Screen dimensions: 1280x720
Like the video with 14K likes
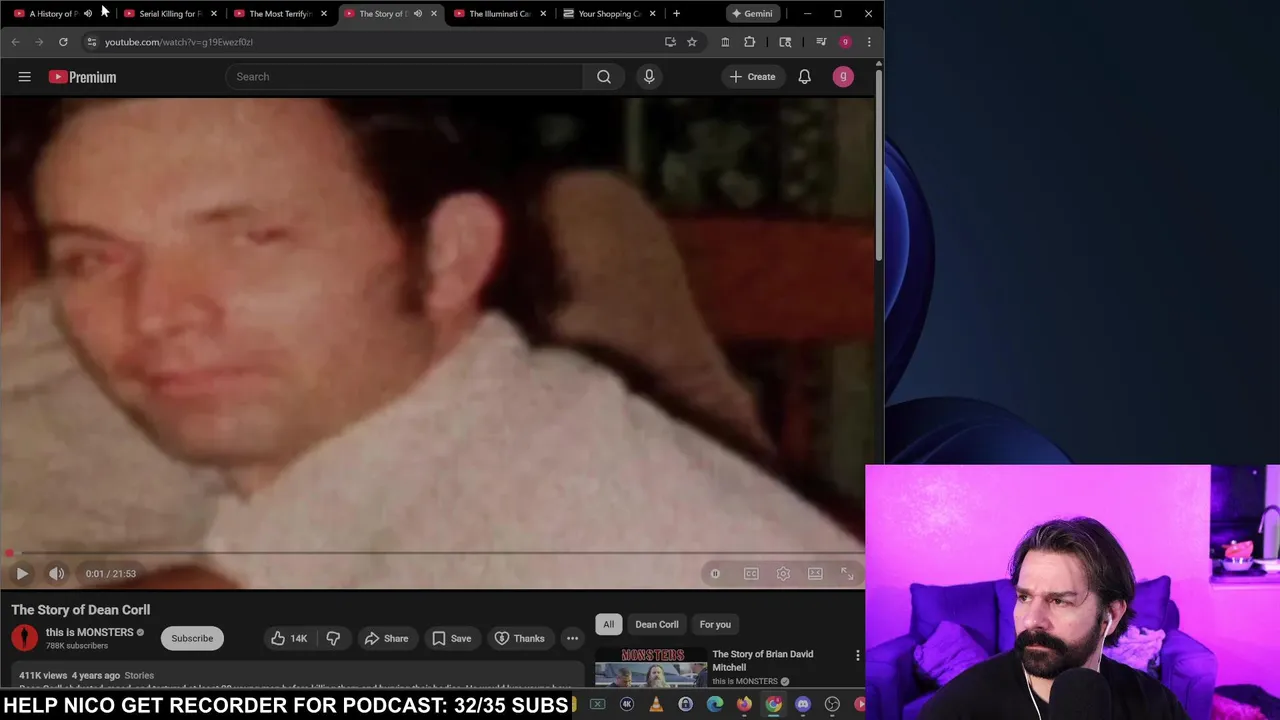coord(288,638)
